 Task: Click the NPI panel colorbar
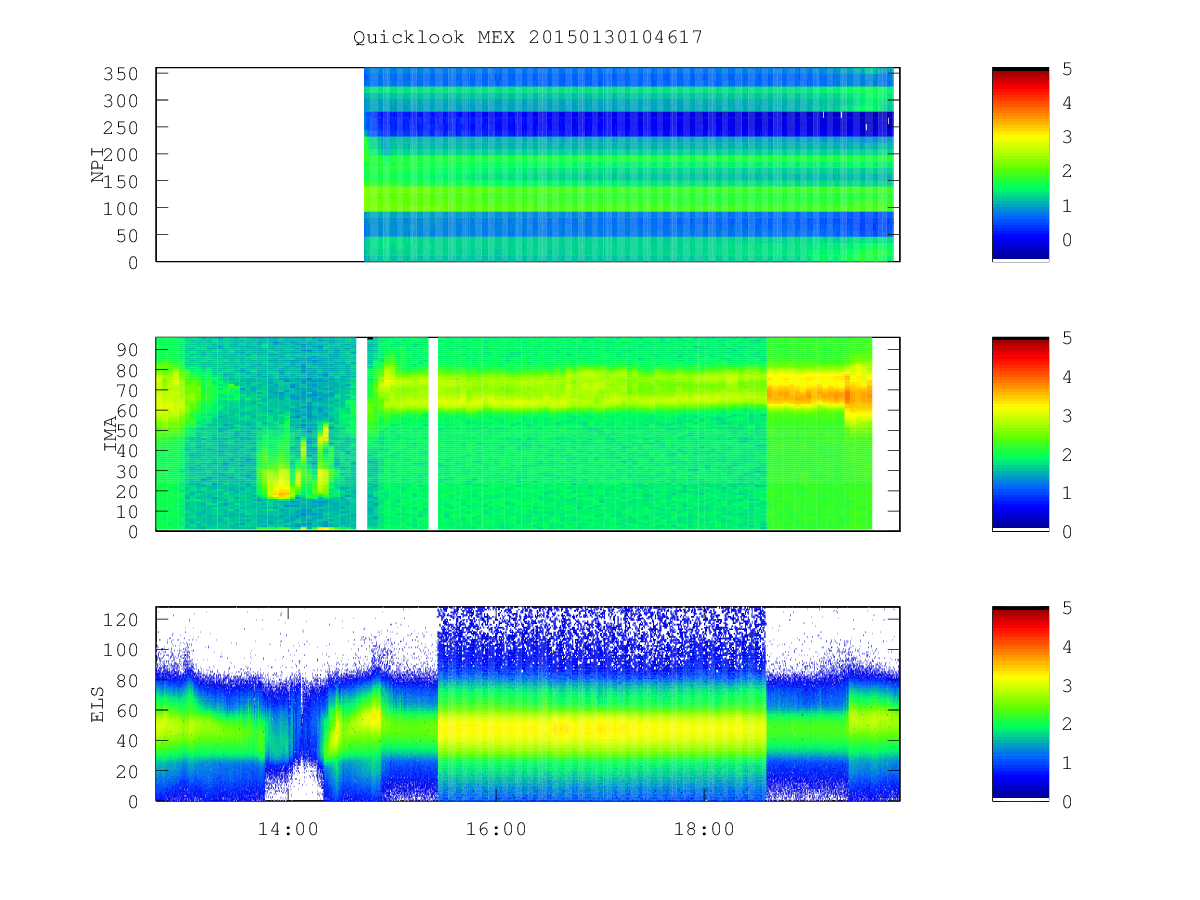point(1020,165)
